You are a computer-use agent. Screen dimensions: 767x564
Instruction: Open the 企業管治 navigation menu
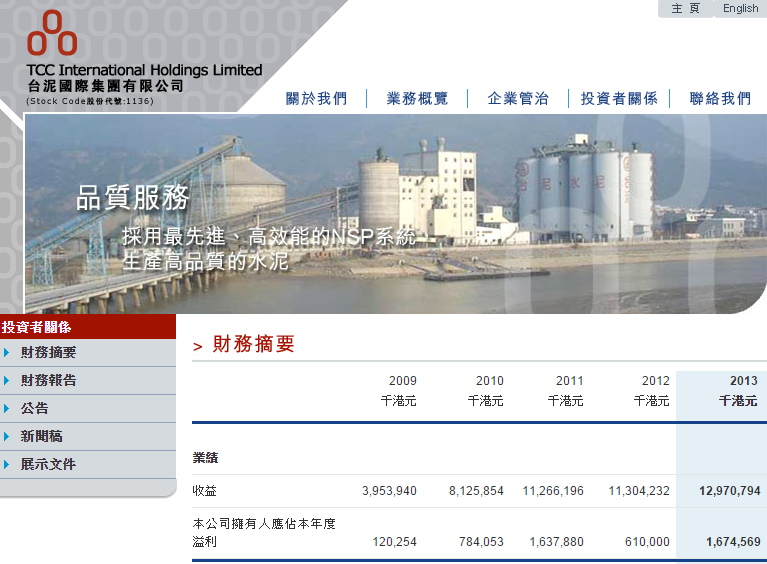click(x=518, y=98)
